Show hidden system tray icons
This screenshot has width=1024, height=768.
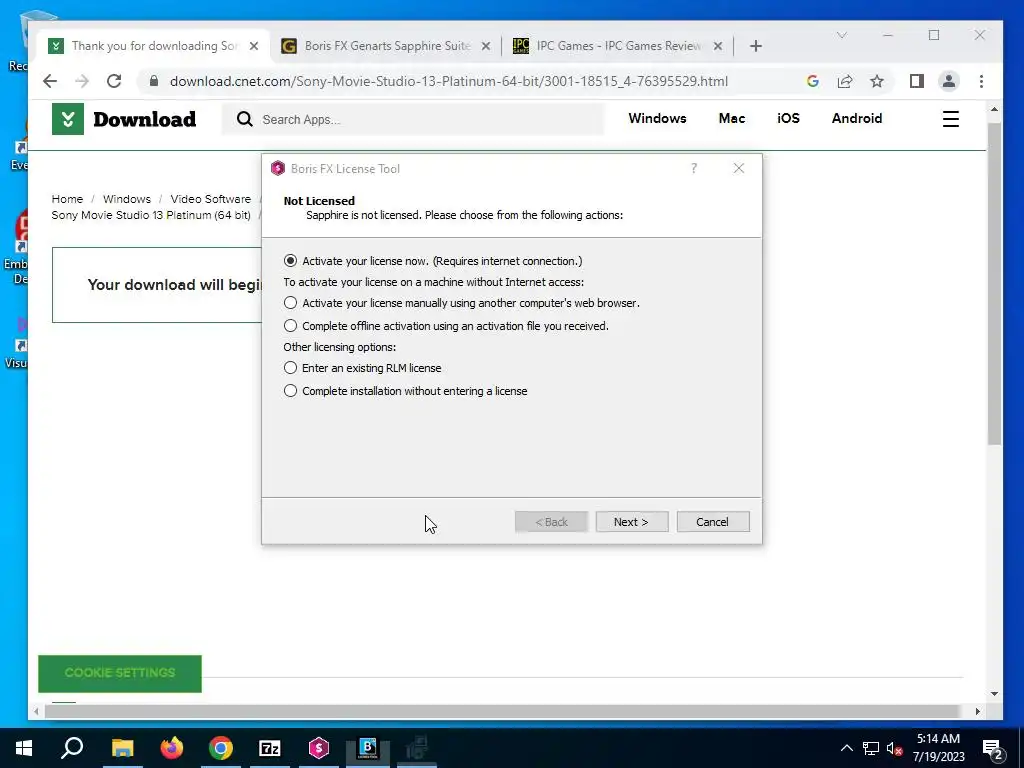[x=846, y=748]
